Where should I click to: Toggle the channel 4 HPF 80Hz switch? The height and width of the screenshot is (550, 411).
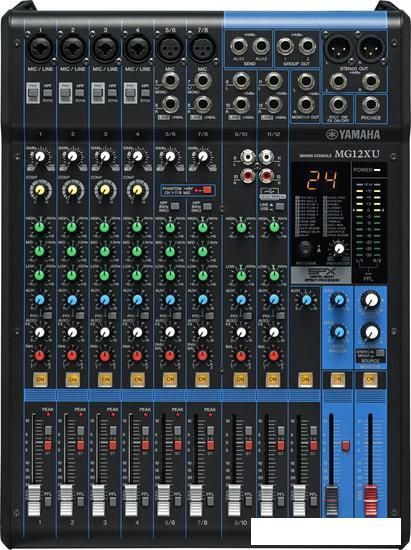[x=145, y=93]
